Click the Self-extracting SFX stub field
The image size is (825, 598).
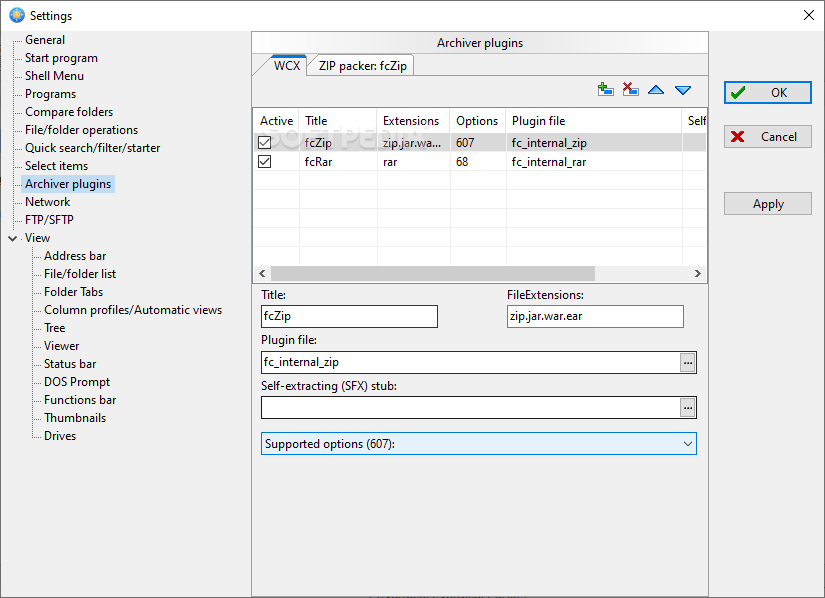pos(470,408)
